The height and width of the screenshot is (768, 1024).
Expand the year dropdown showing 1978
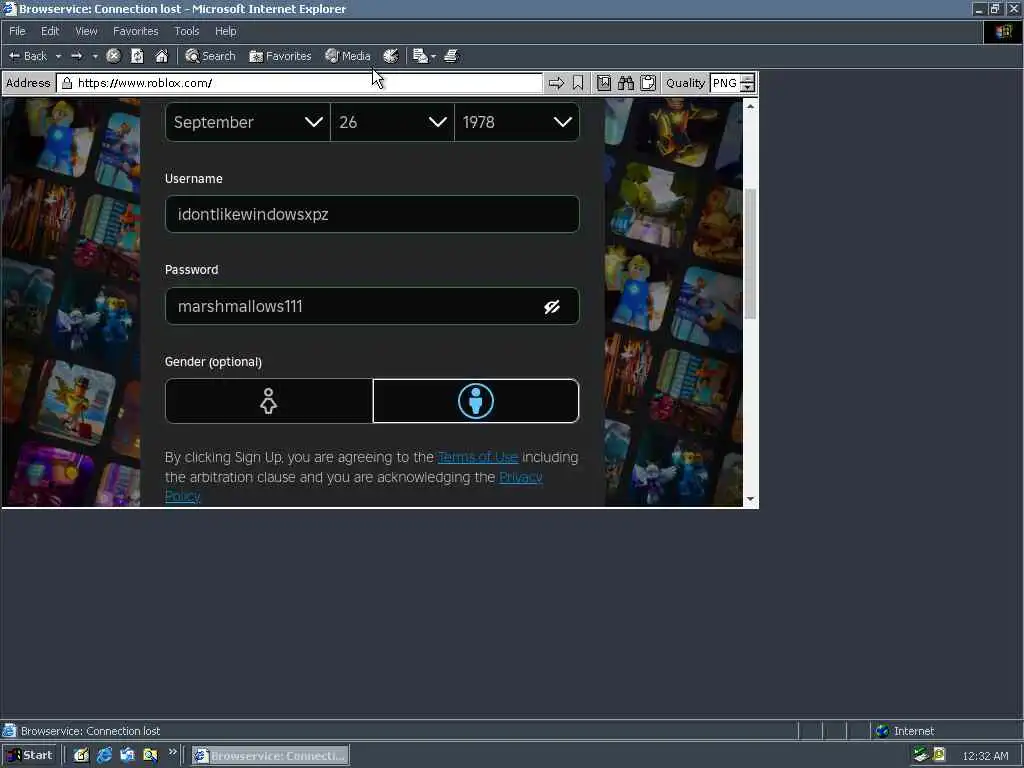pyautogui.click(x=517, y=122)
